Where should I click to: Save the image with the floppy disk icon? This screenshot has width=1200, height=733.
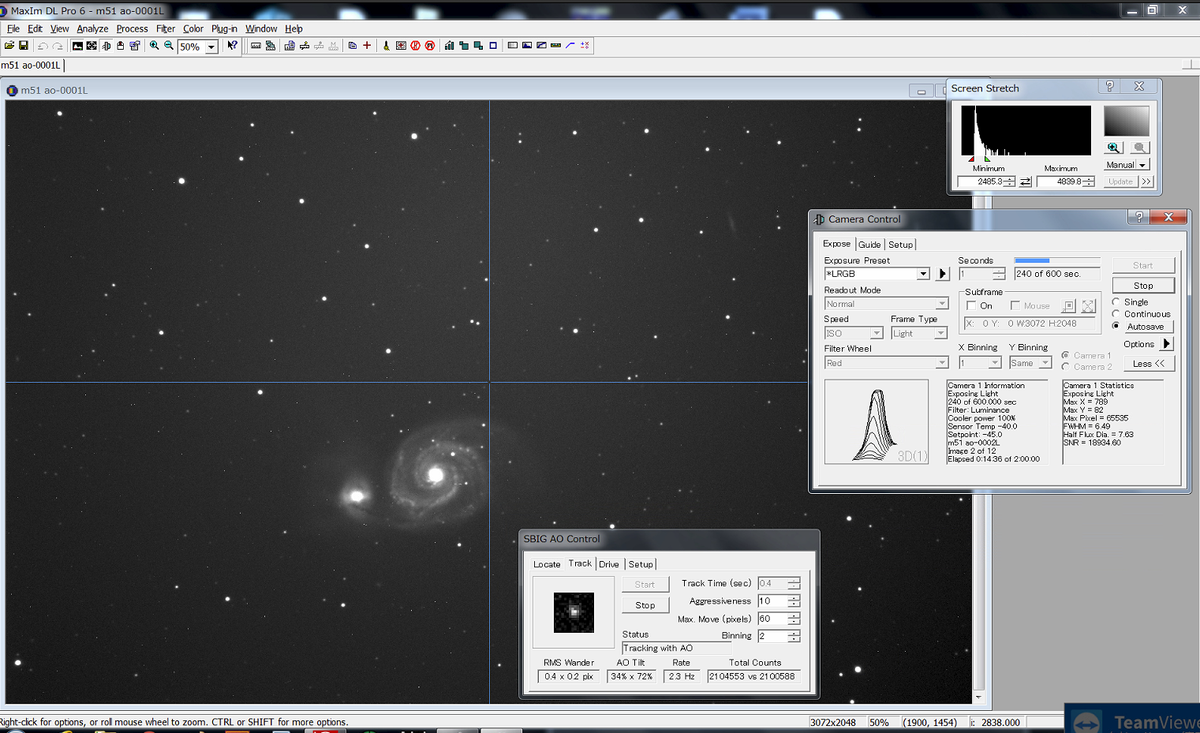[x=22, y=46]
